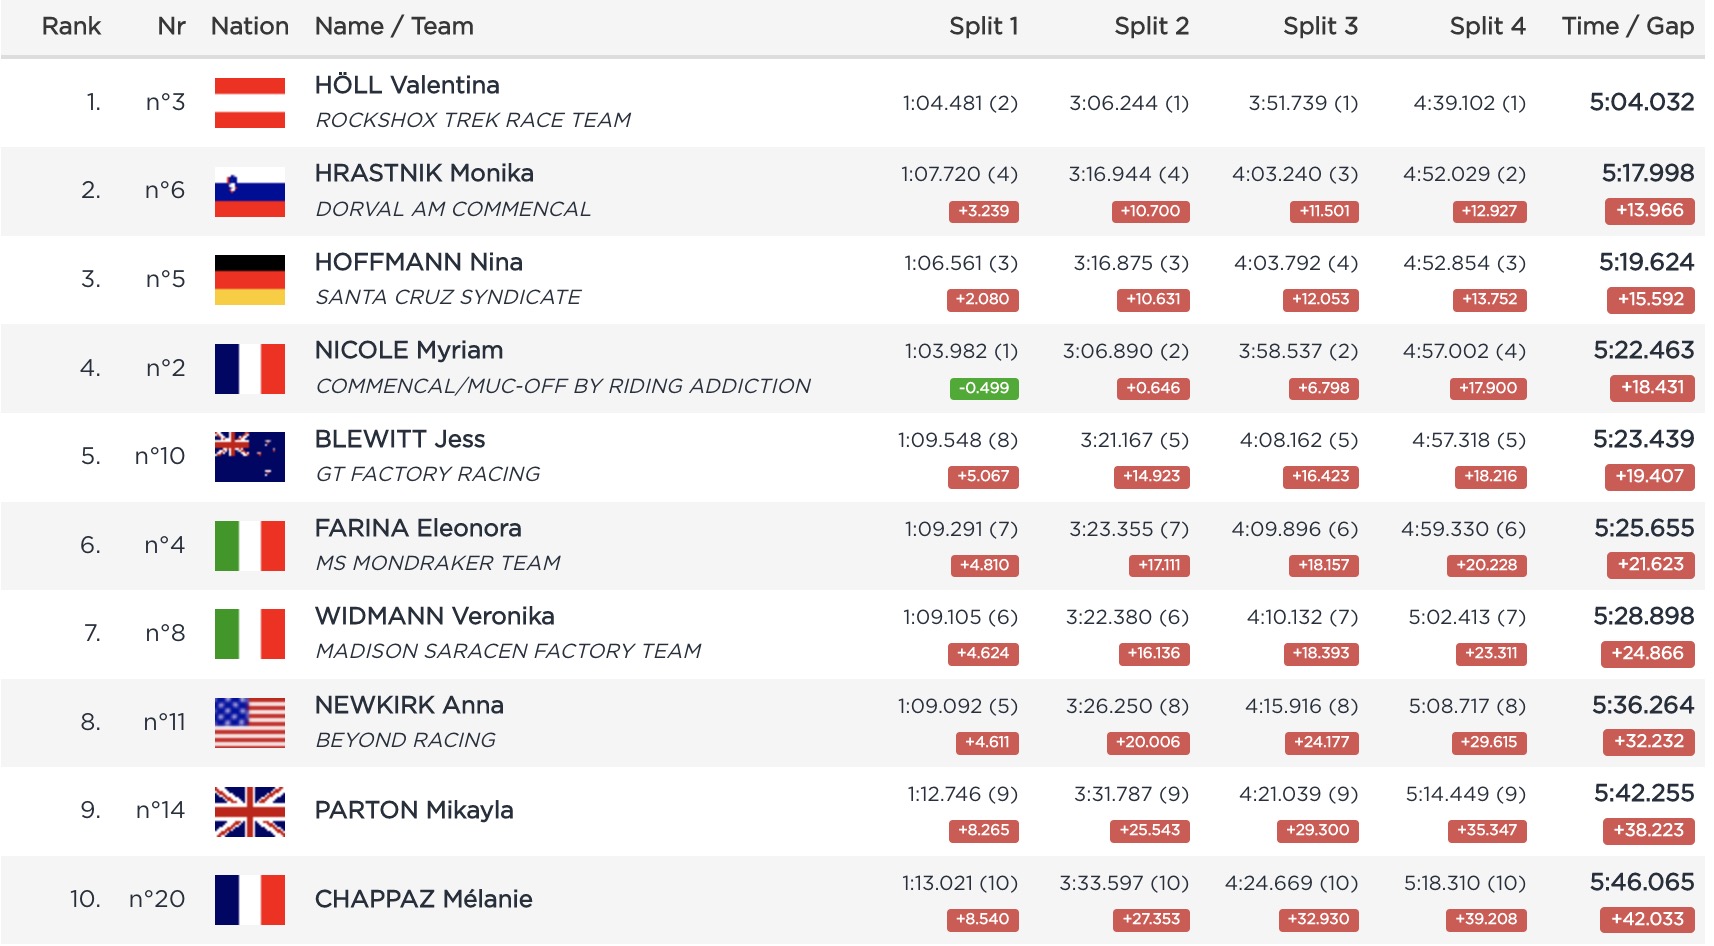Image resolution: width=1714 pixels, height=946 pixels.
Task: Click the Rank column header
Action: tap(71, 27)
